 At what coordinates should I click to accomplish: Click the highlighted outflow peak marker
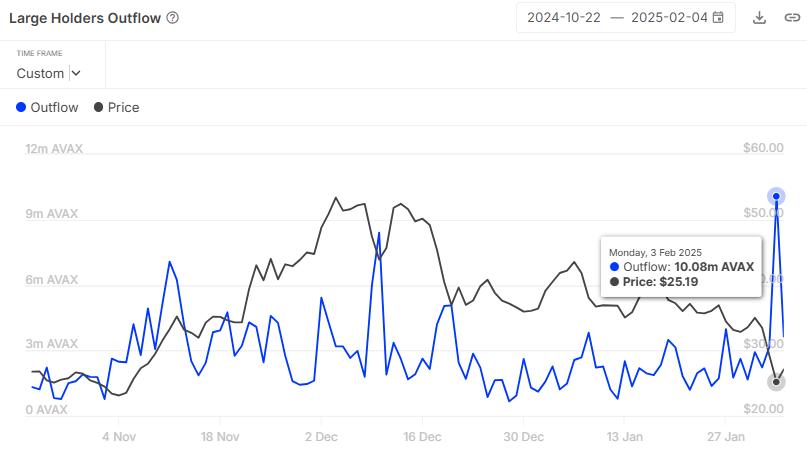776,196
